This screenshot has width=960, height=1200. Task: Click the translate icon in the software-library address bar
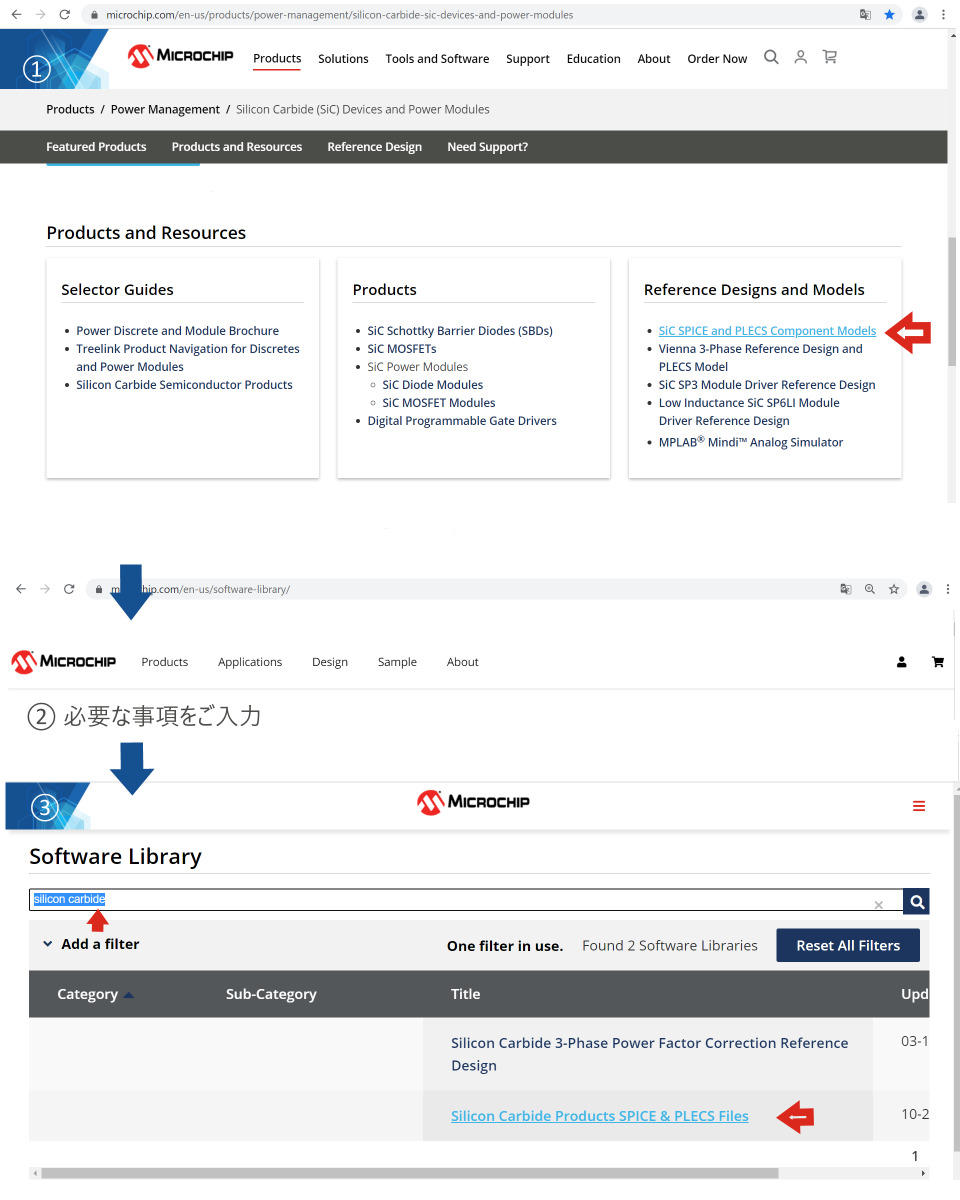(846, 589)
